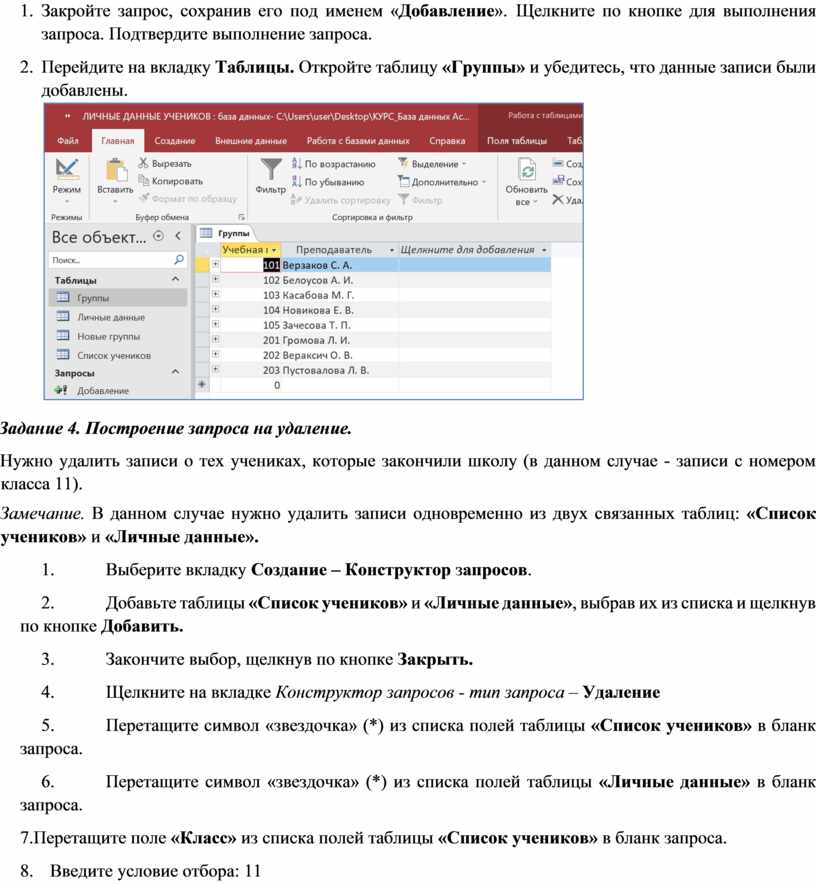
Task: Expand the subdatasheet for row 103
Action: point(215,294)
